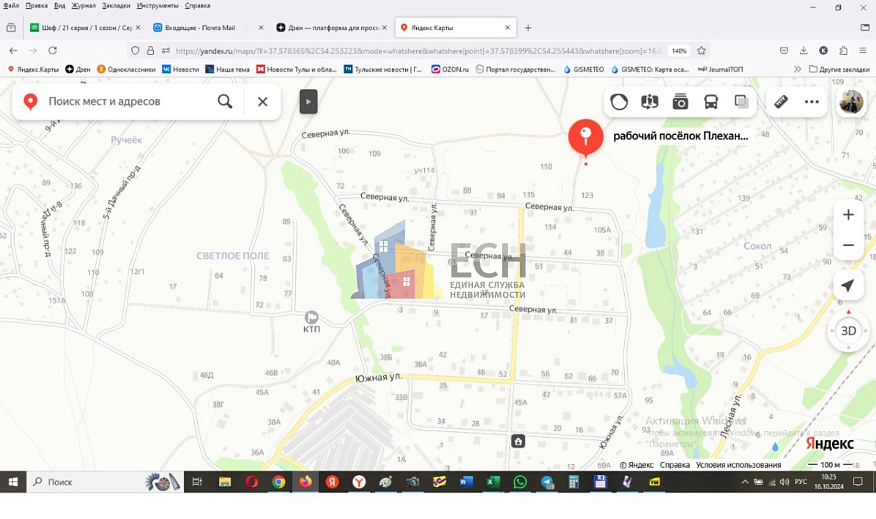Screen dimensions: 876x519
Task: Open the extensions puzzle icon
Action: [x=843, y=50]
